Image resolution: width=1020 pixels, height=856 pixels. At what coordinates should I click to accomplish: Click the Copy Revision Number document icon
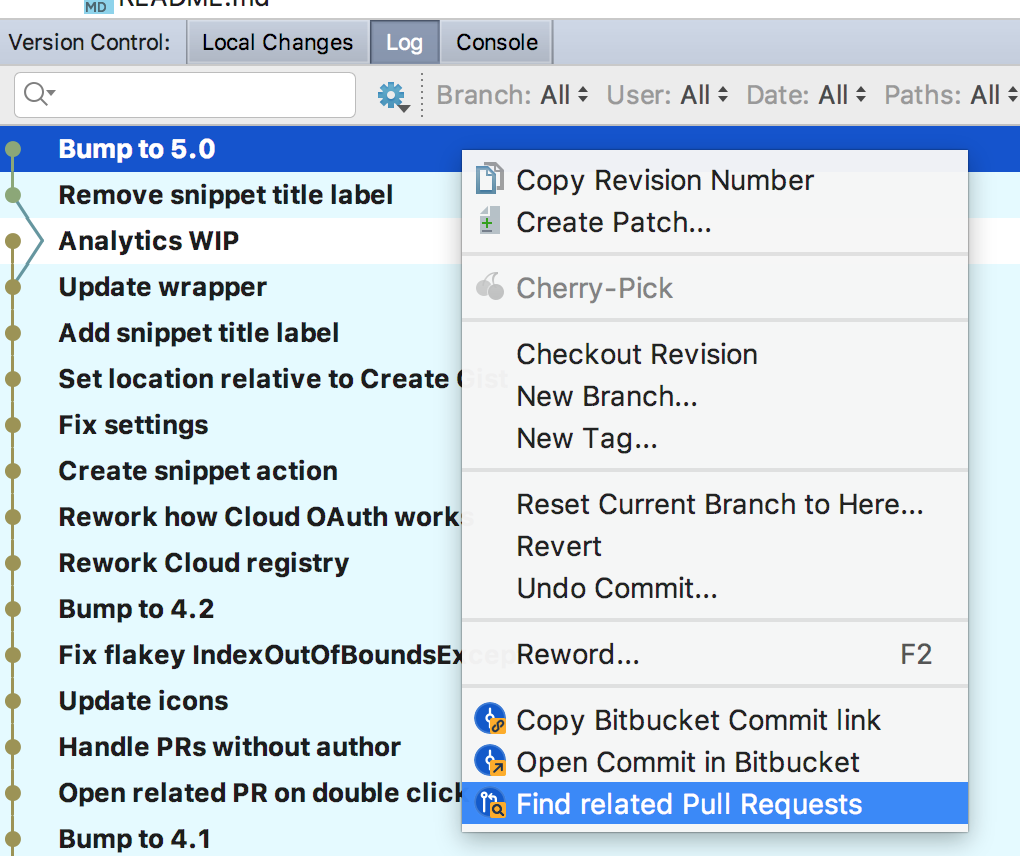(489, 179)
